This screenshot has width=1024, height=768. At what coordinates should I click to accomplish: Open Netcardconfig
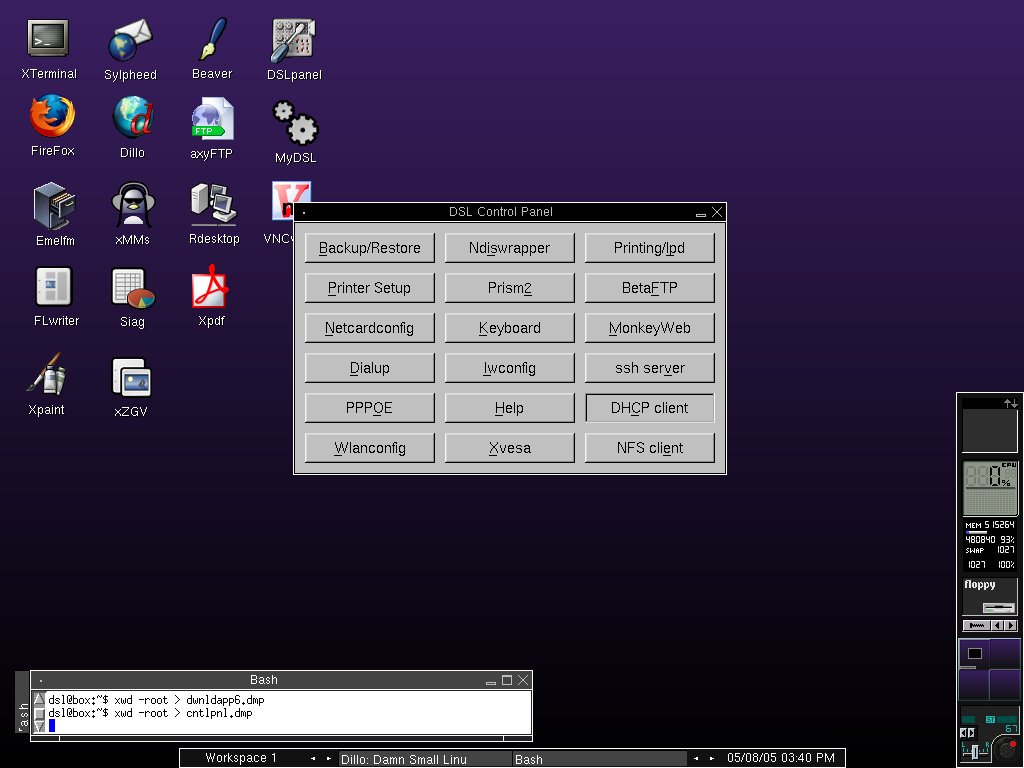pos(370,328)
